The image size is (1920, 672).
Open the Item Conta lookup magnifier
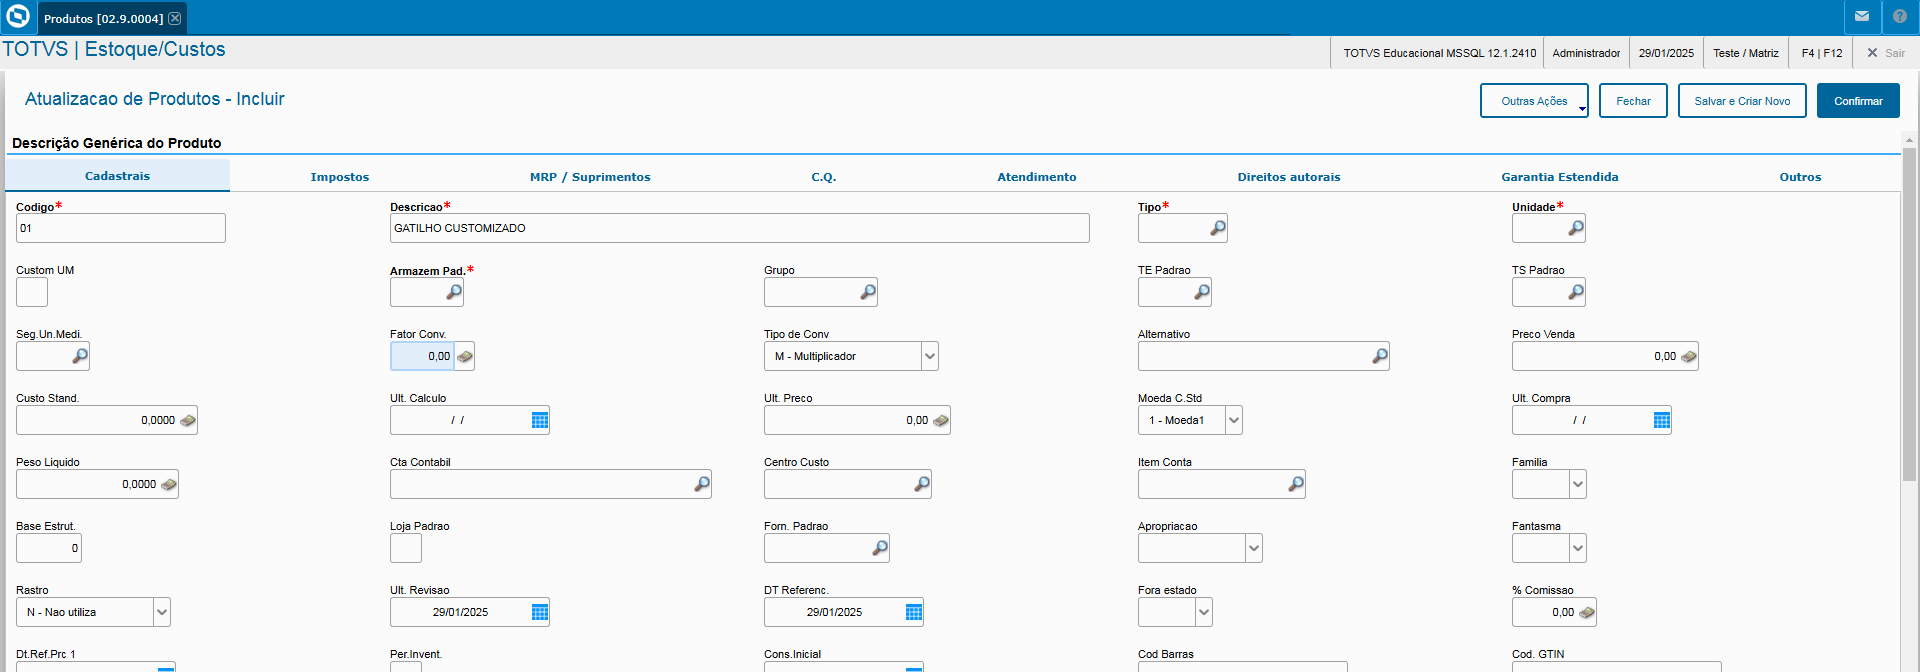1296,484
